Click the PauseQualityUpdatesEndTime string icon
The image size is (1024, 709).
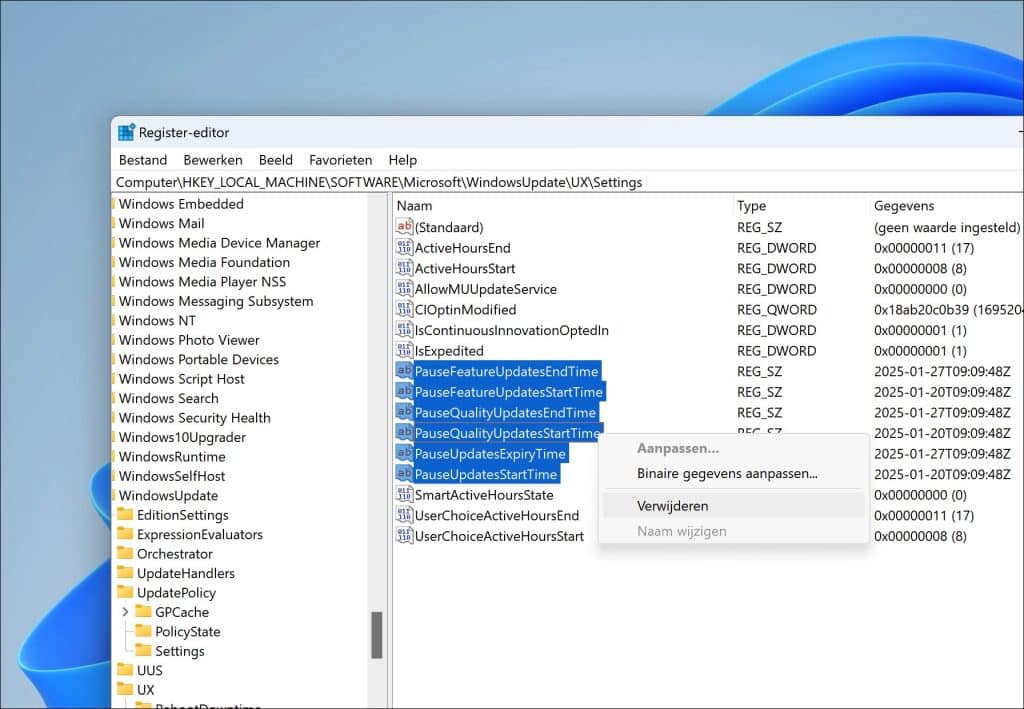pos(404,413)
